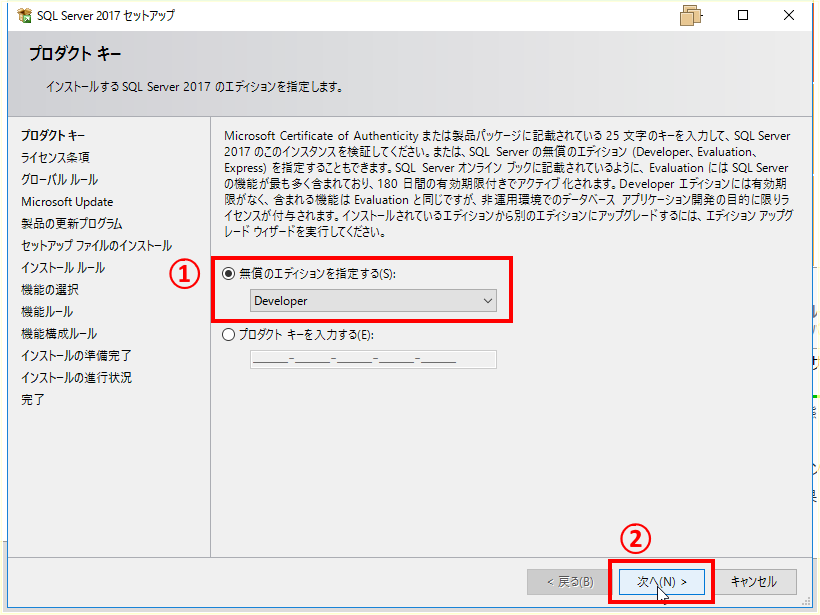Select the free edition radio button
Viewport: 820px width, 615px height.
coord(229,274)
